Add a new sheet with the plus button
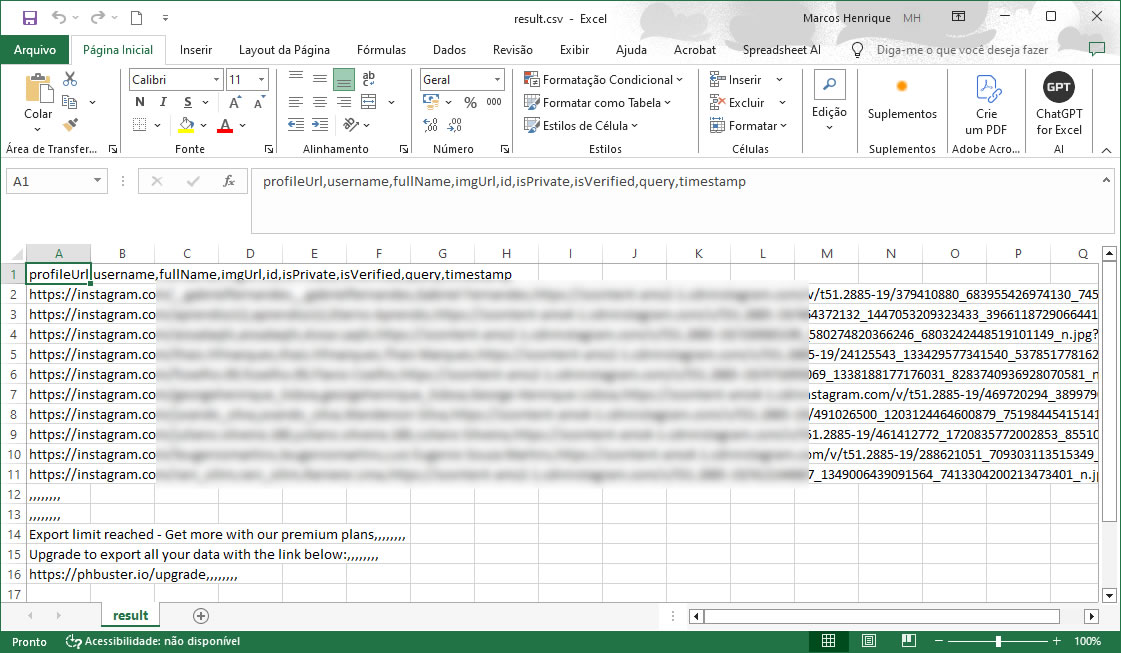 (x=201, y=616)
